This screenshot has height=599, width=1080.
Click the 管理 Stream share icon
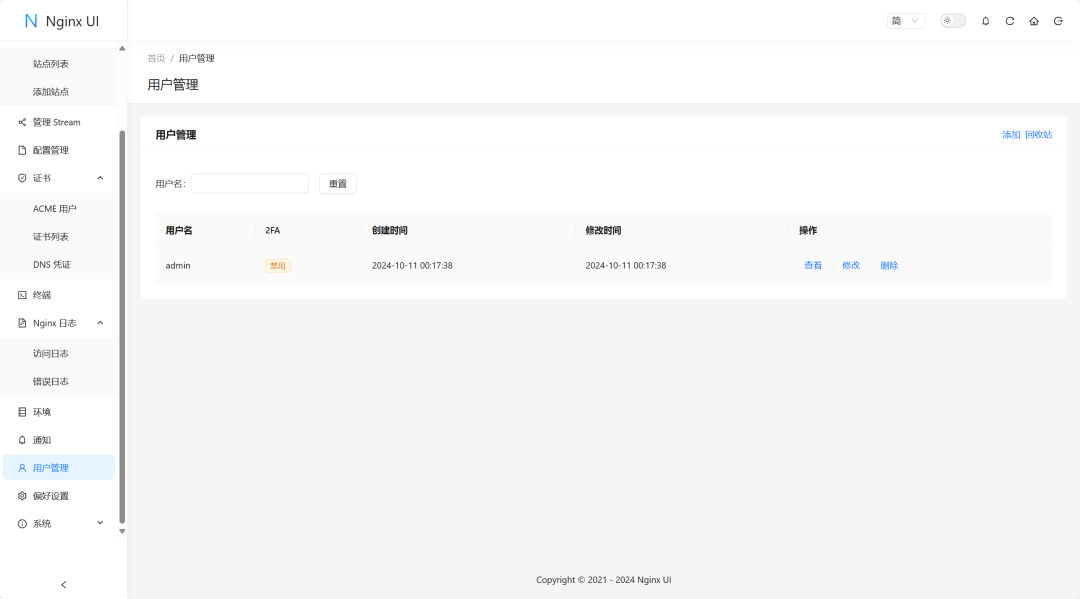(22, 123)
